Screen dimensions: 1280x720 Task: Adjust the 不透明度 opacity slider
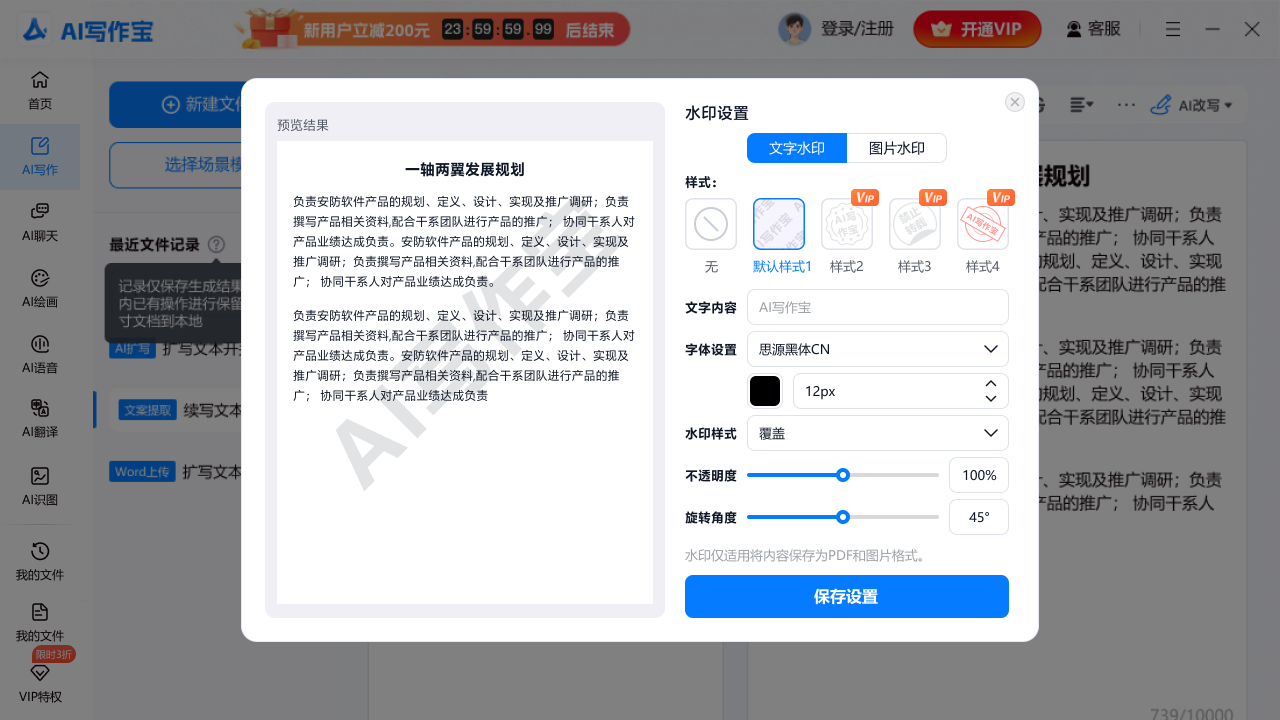843,475
